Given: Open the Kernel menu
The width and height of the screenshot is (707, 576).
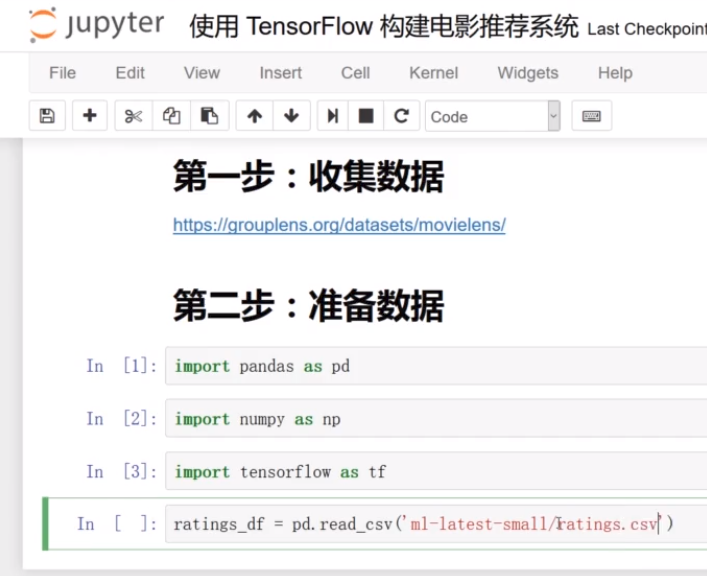Looking at the screenshot, I should 434,73.
